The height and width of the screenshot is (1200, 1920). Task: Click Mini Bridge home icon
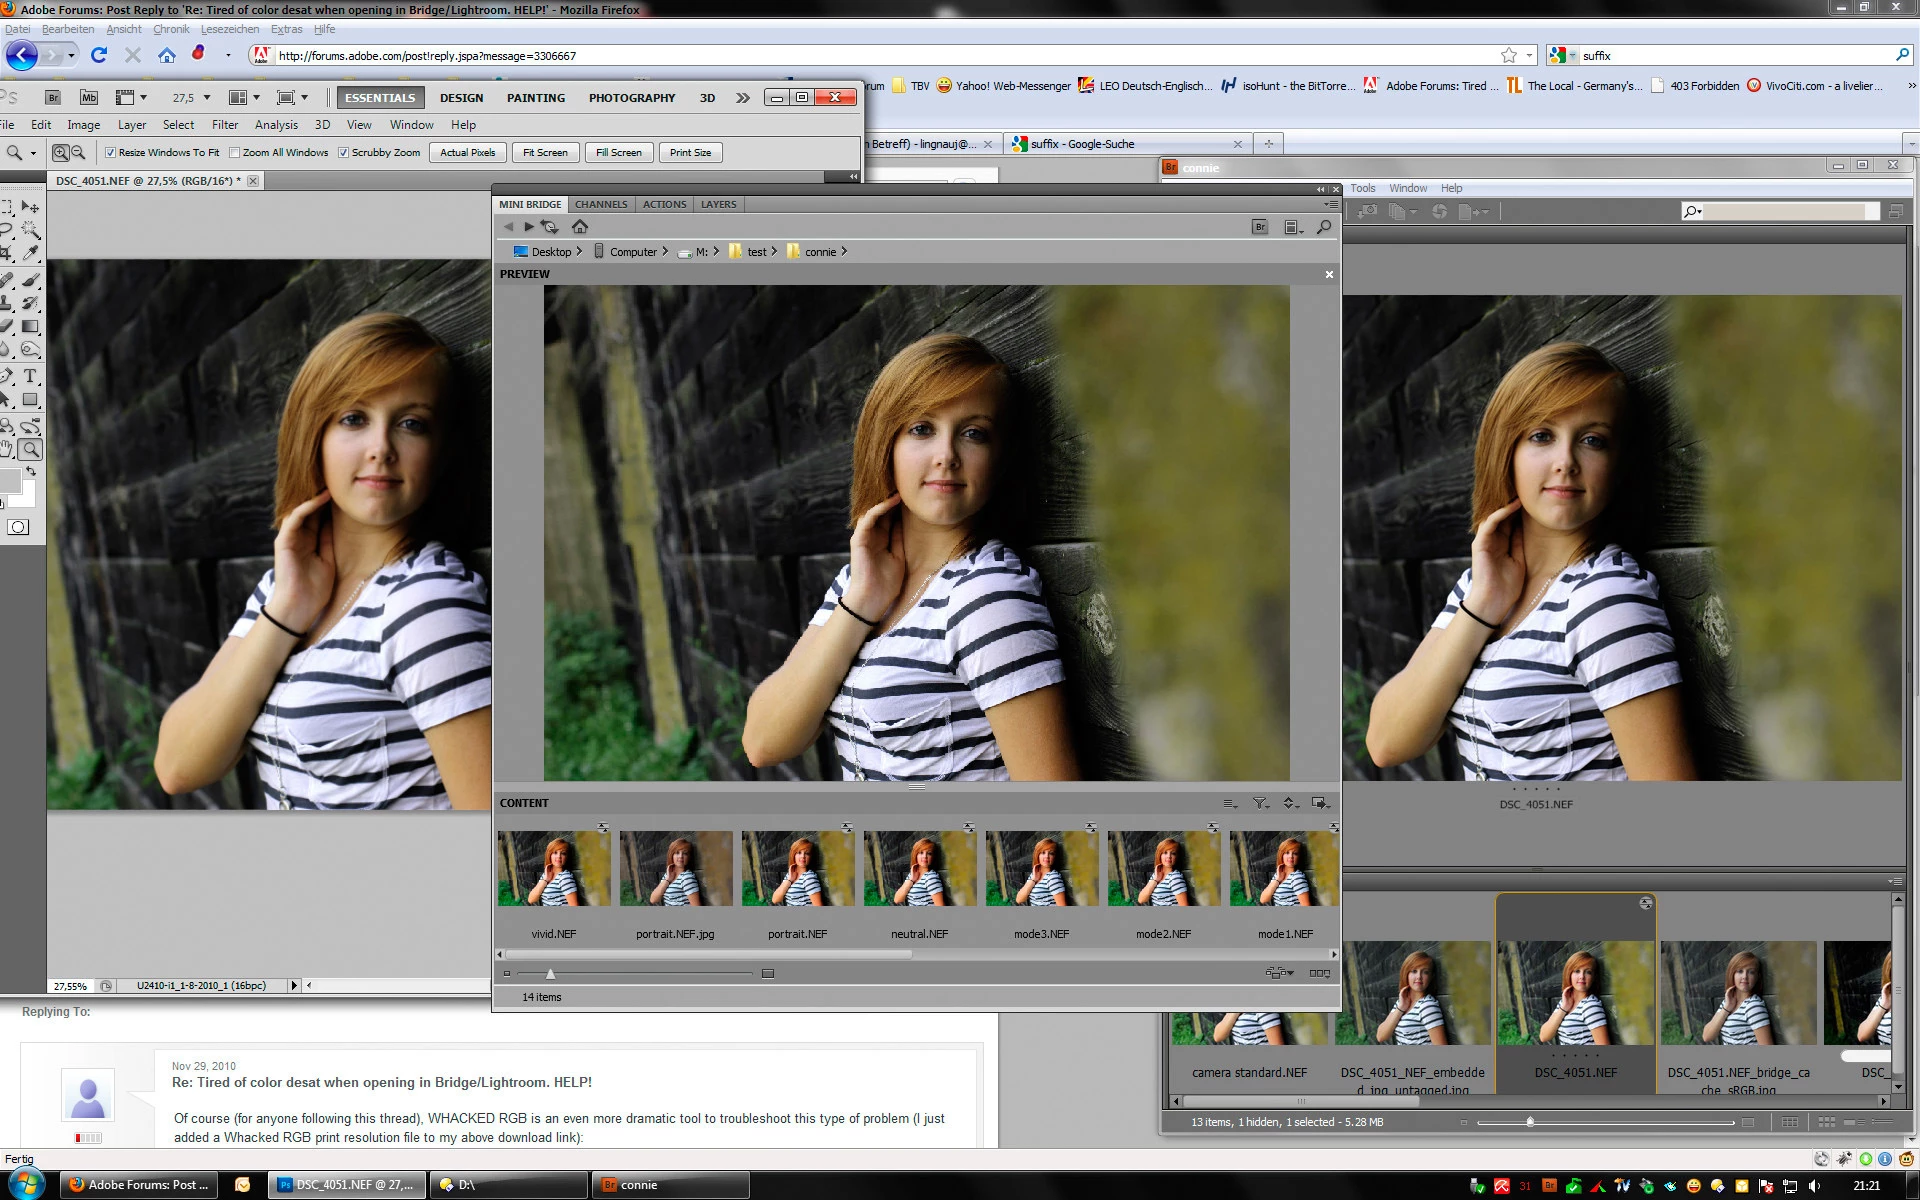580,227
